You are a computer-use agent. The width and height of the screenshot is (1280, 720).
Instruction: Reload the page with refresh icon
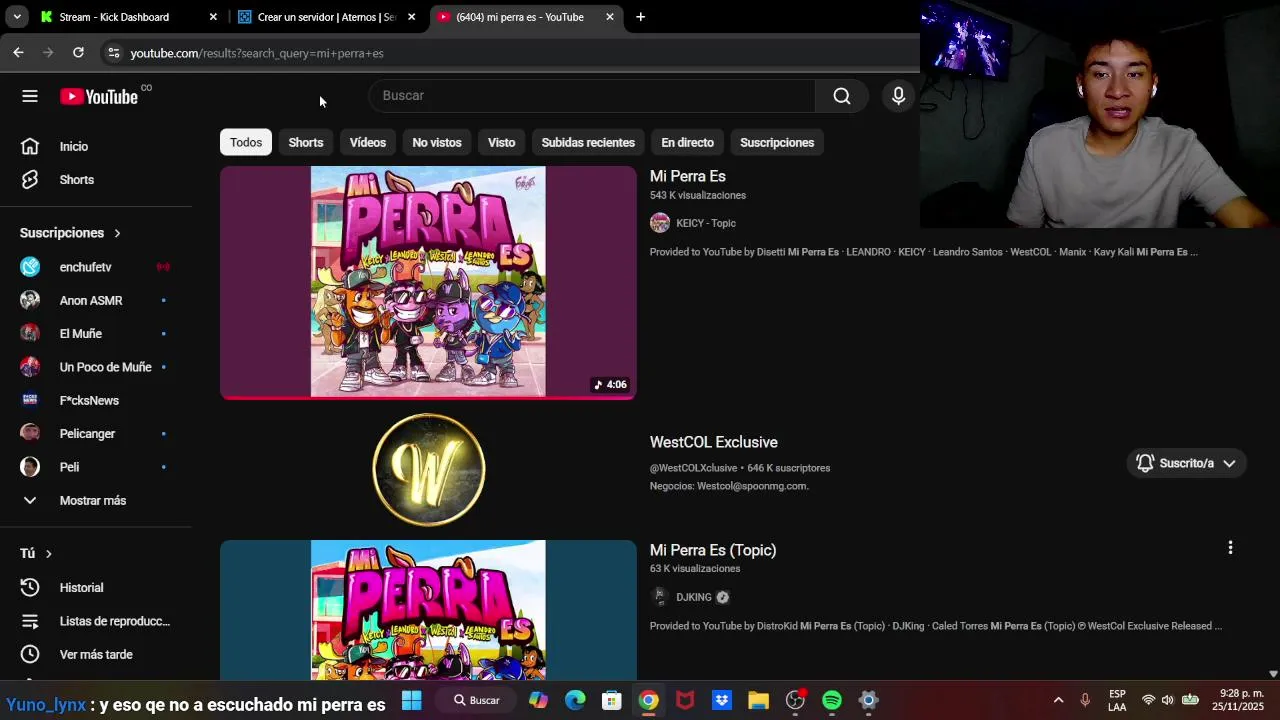tap(78, 53)
